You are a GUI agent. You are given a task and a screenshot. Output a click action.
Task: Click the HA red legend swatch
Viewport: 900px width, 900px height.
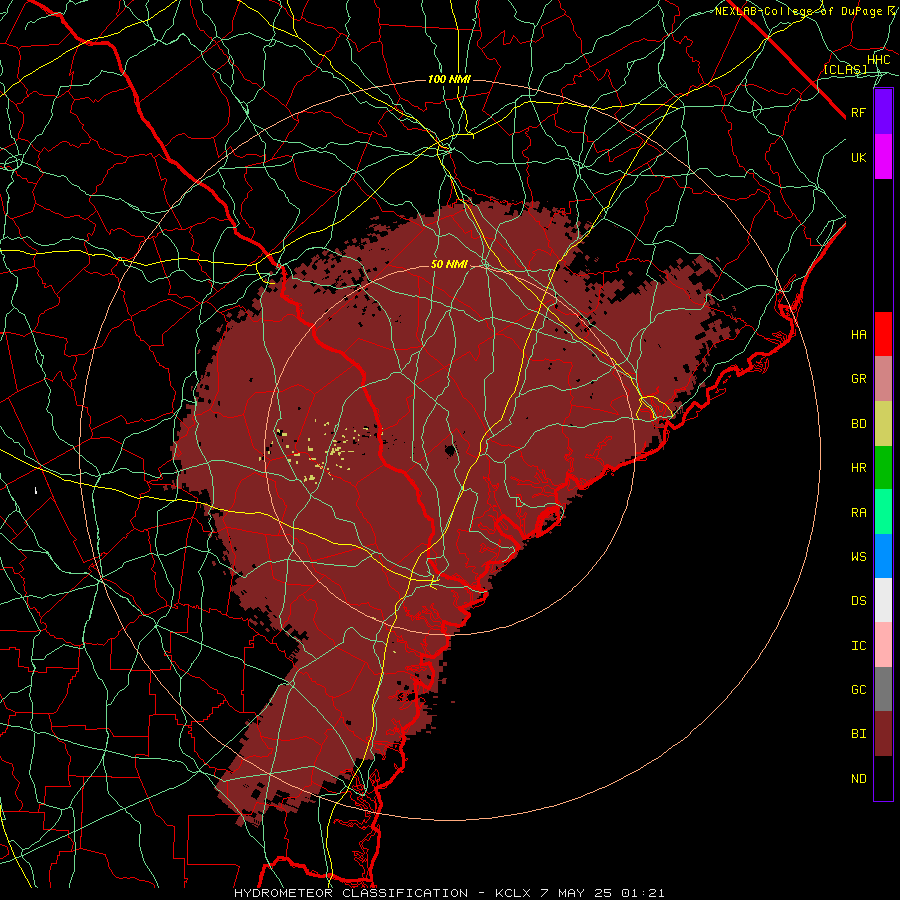(883, 334)
